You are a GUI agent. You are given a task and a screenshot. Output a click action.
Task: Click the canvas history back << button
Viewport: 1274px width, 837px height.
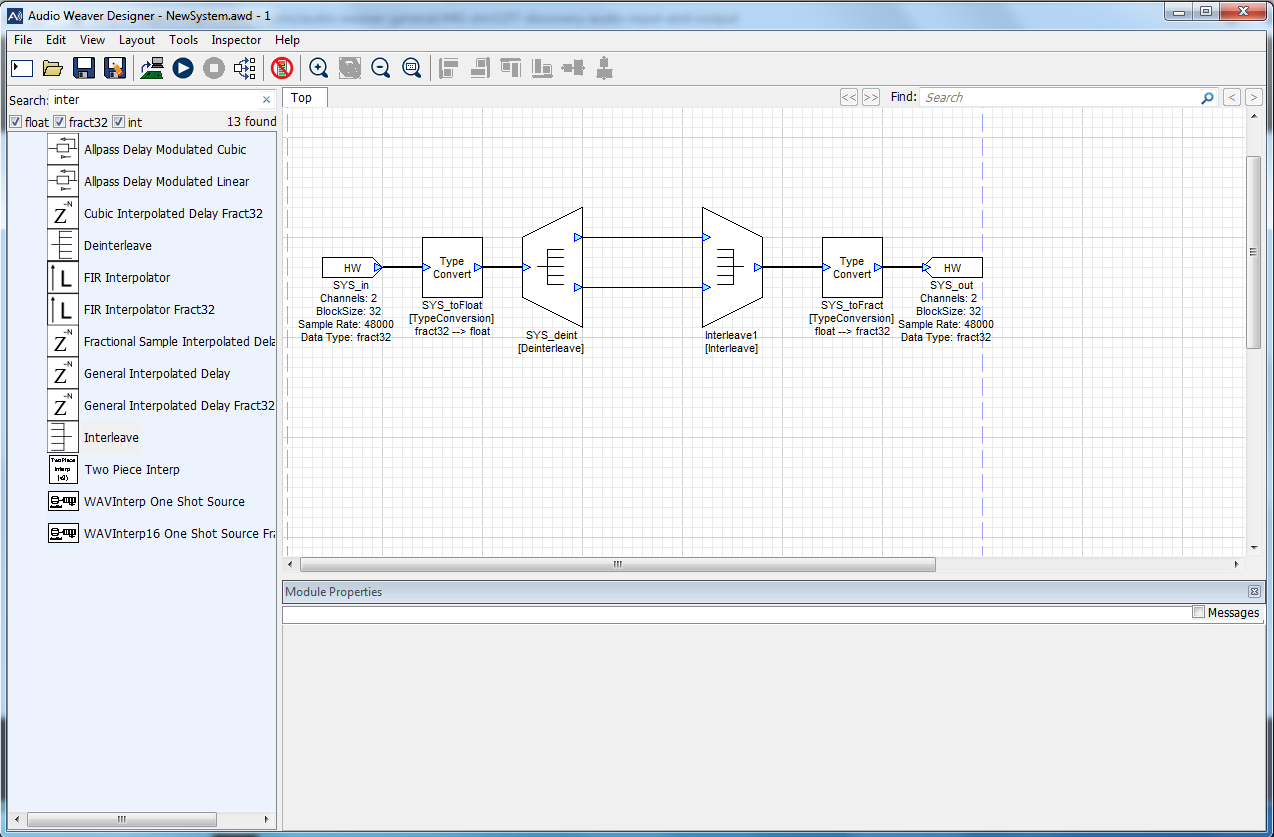click(x=849, y=97)
